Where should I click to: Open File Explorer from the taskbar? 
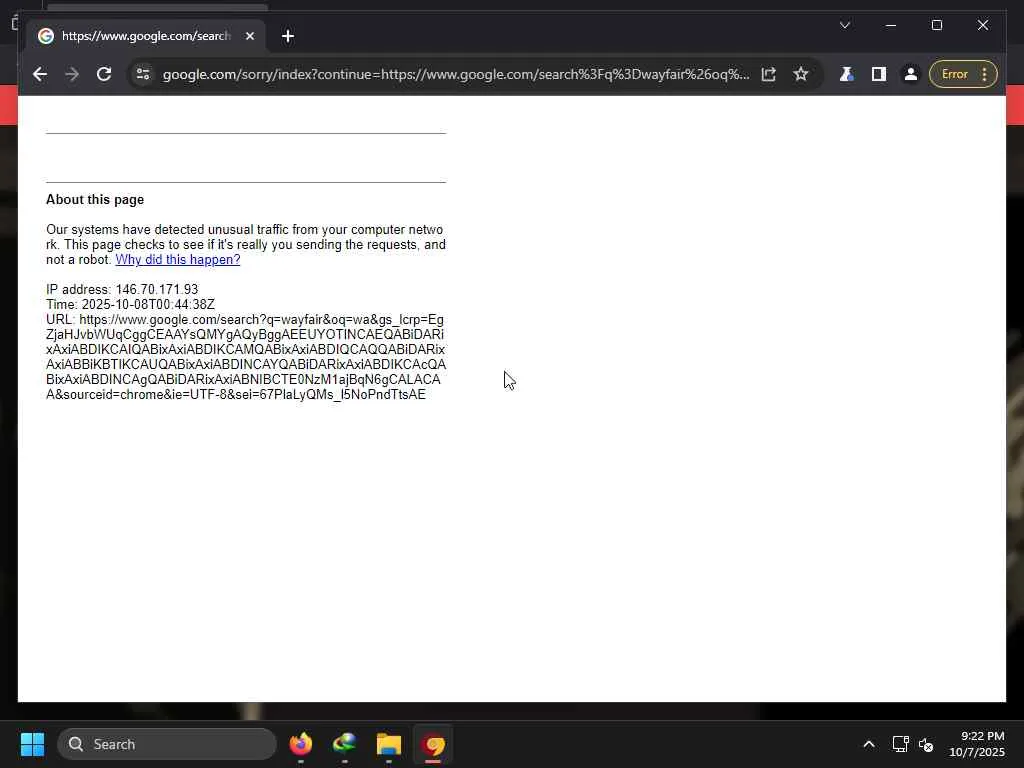pos(389,744)
